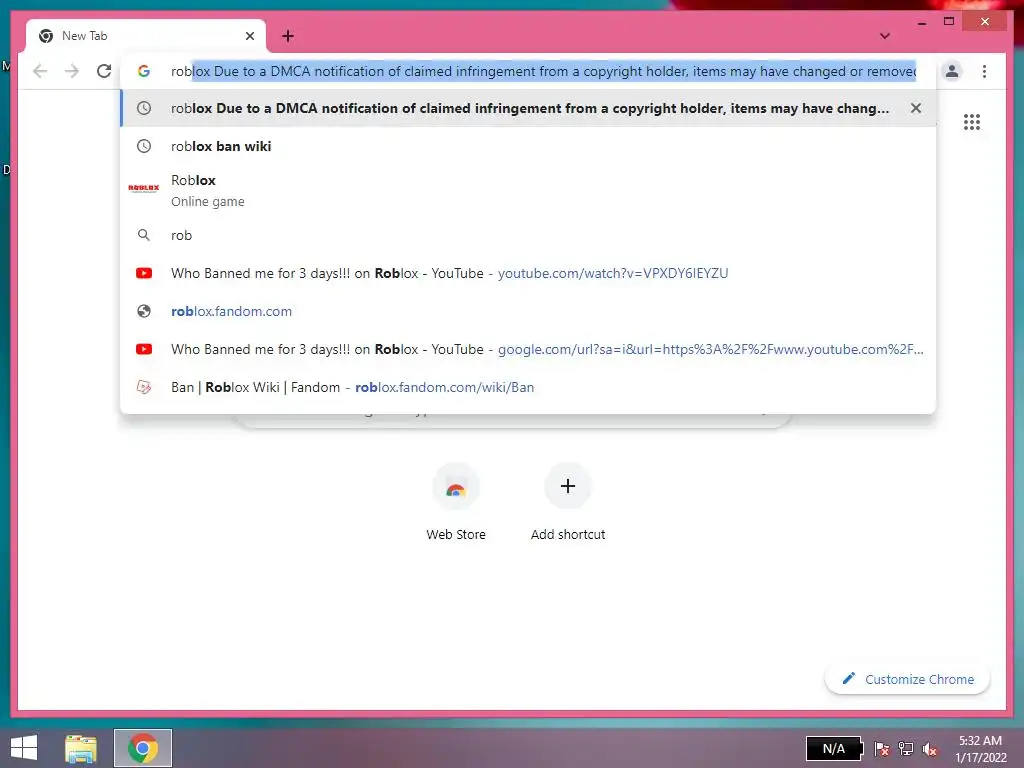Click the globe icon beside roblox.fandom.com
Viewport: 1024px width, 768px height.
coord(144,311)
